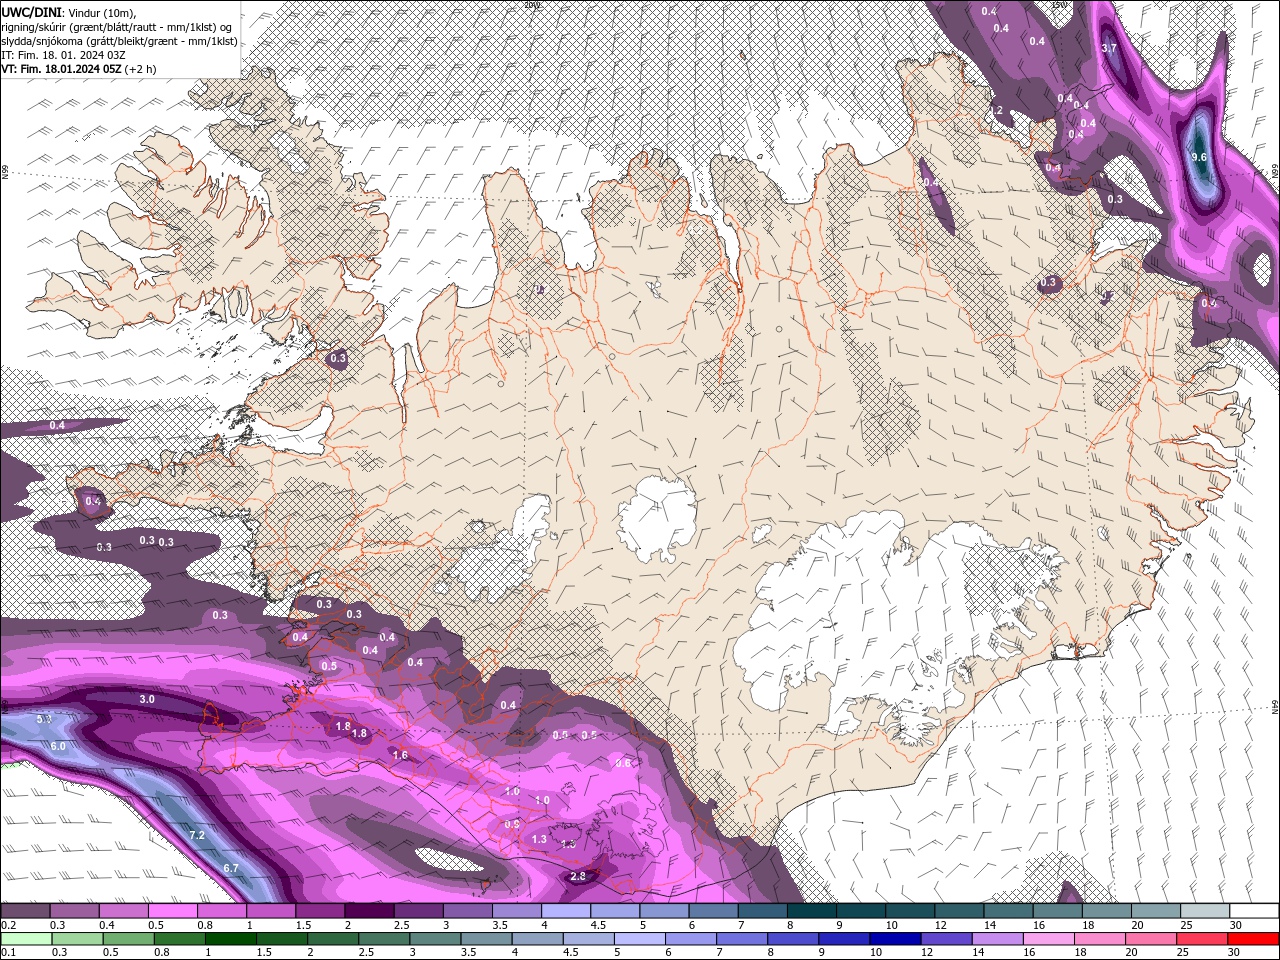The height and width of the screenshot is (960, 1280).
Task: Select the 0.8 green swatch in the rain scale
Action: point(179,938)
